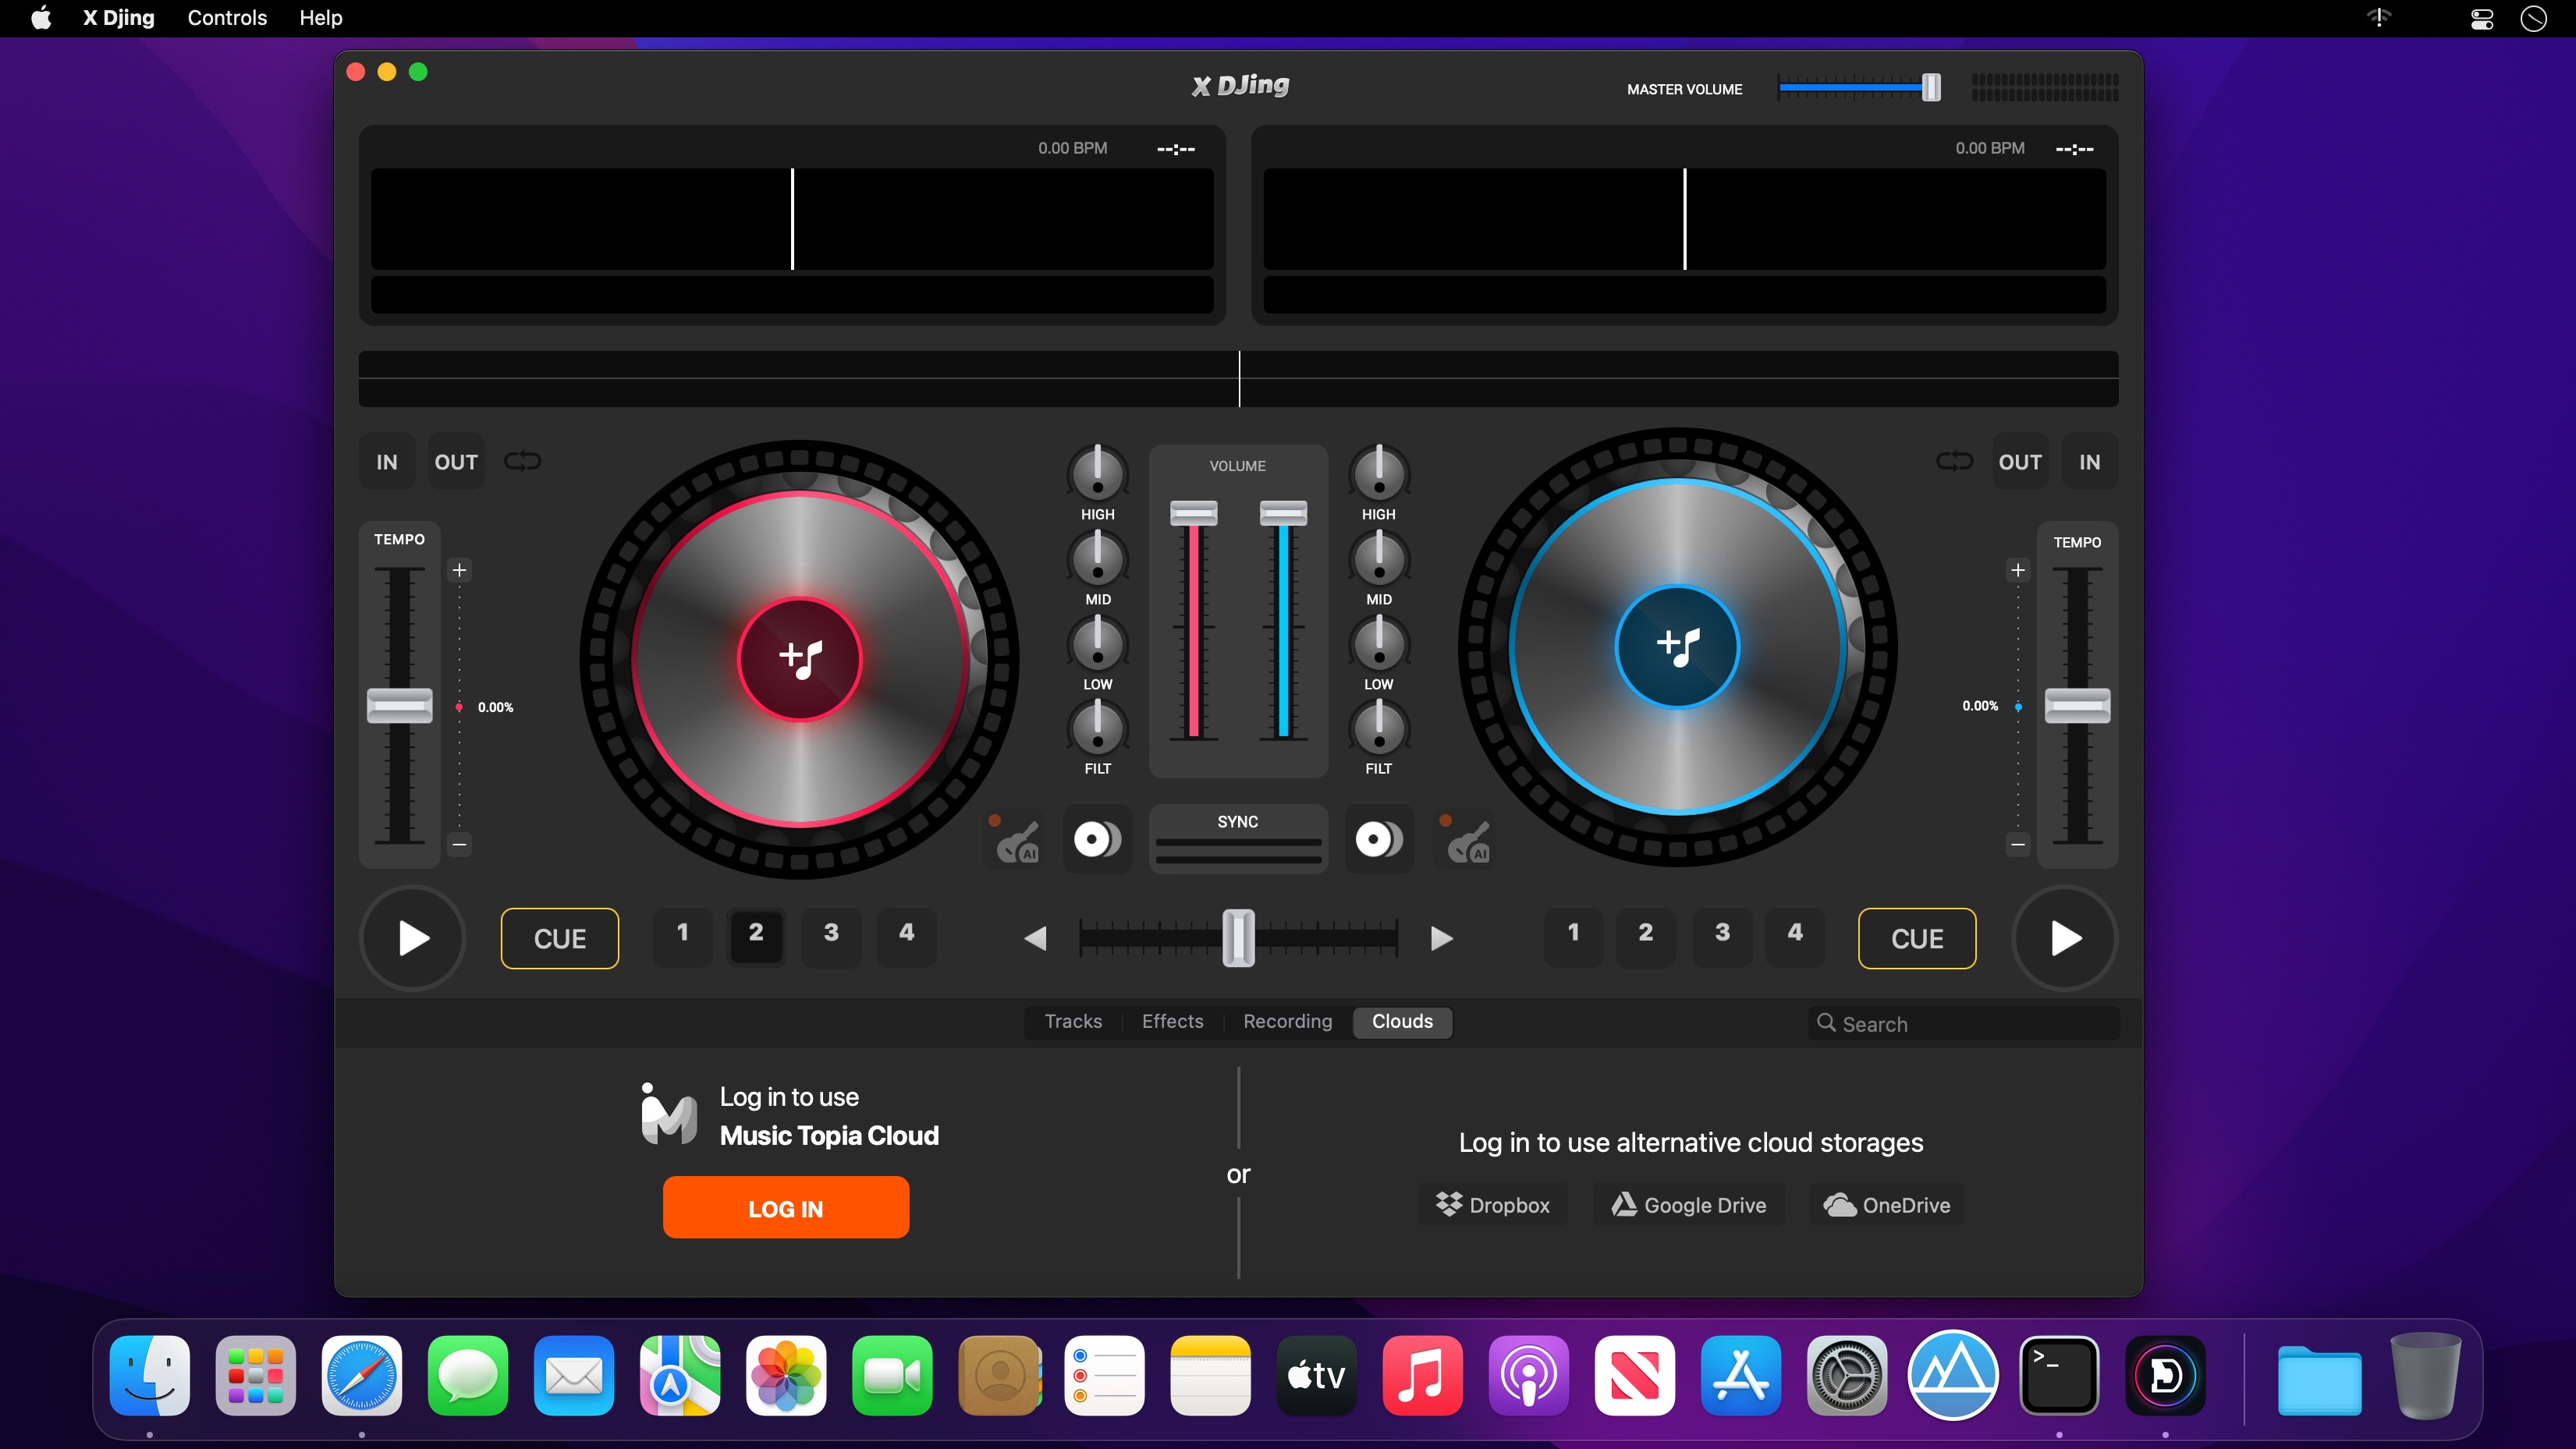Click the left deck FILT knob
The width and height of the screenshot is (2576, 1449).
click(x=1097, y=727)
